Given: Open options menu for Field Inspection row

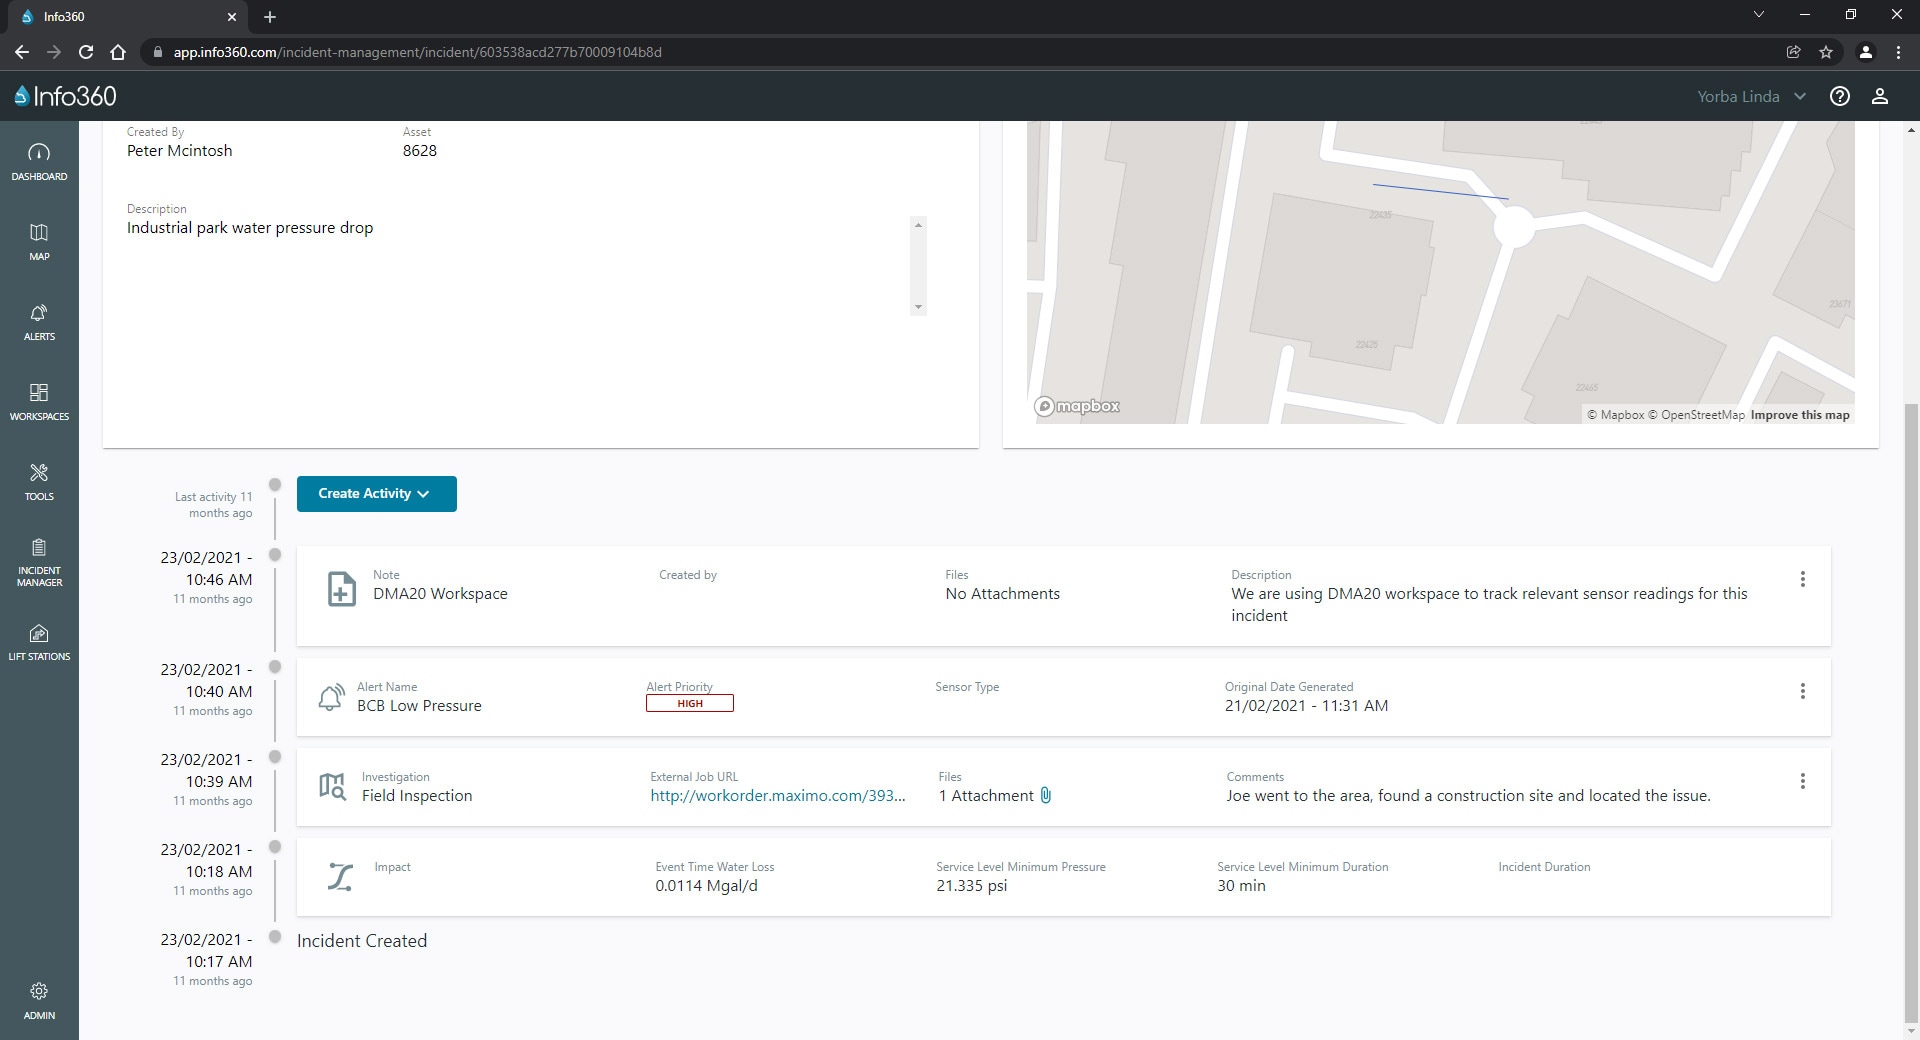Looking at the screenshot, I should pyautogui.click(x=1802, y=782).
